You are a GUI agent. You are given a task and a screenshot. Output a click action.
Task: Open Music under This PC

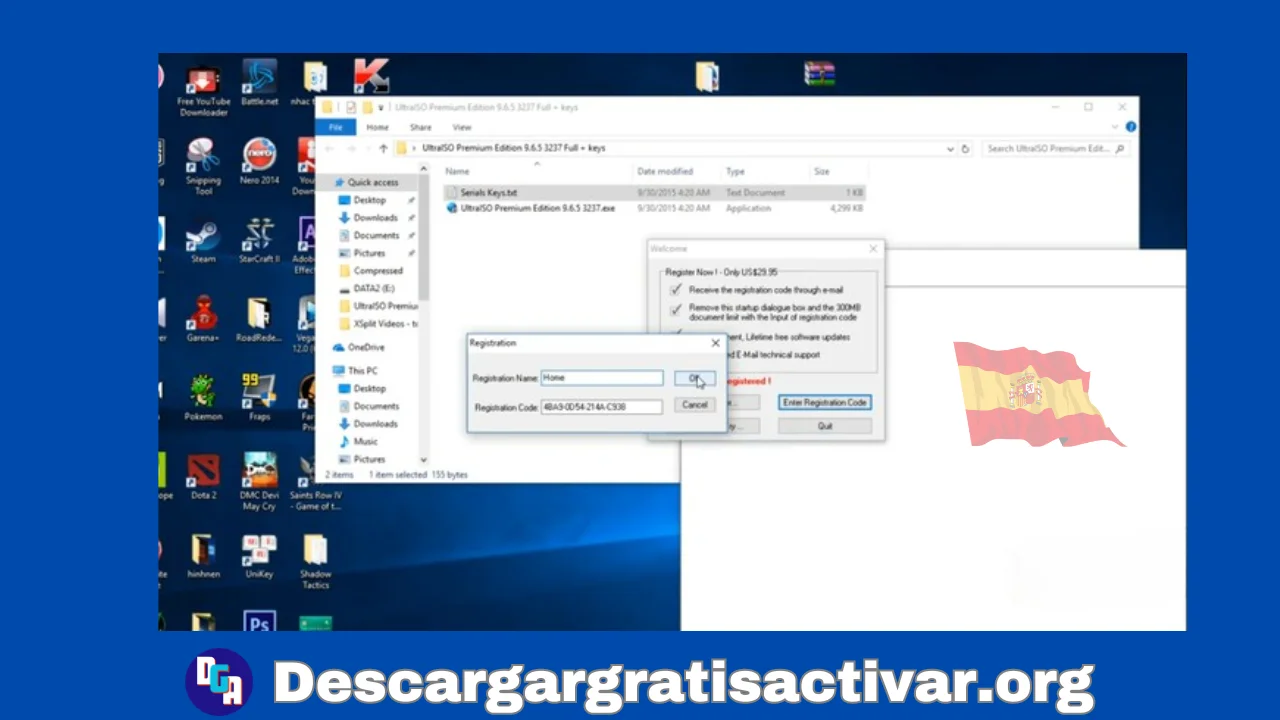(x=365, y=441)
